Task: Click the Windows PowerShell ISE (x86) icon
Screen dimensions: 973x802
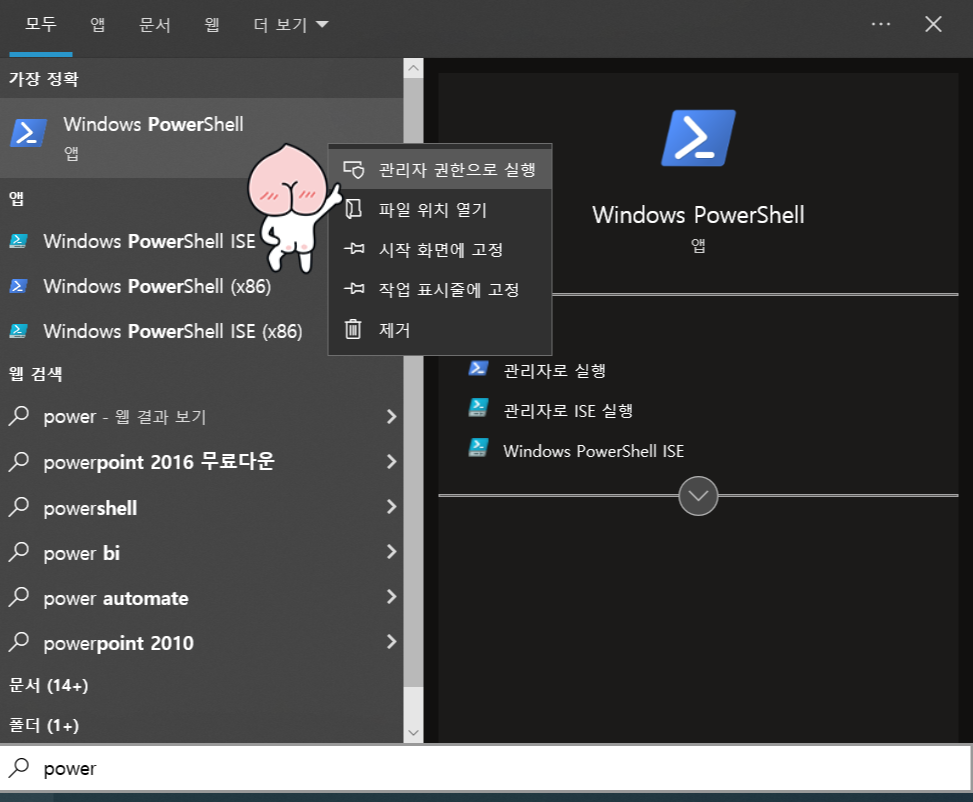Action: pyautogui.click(x=18, y=331)
